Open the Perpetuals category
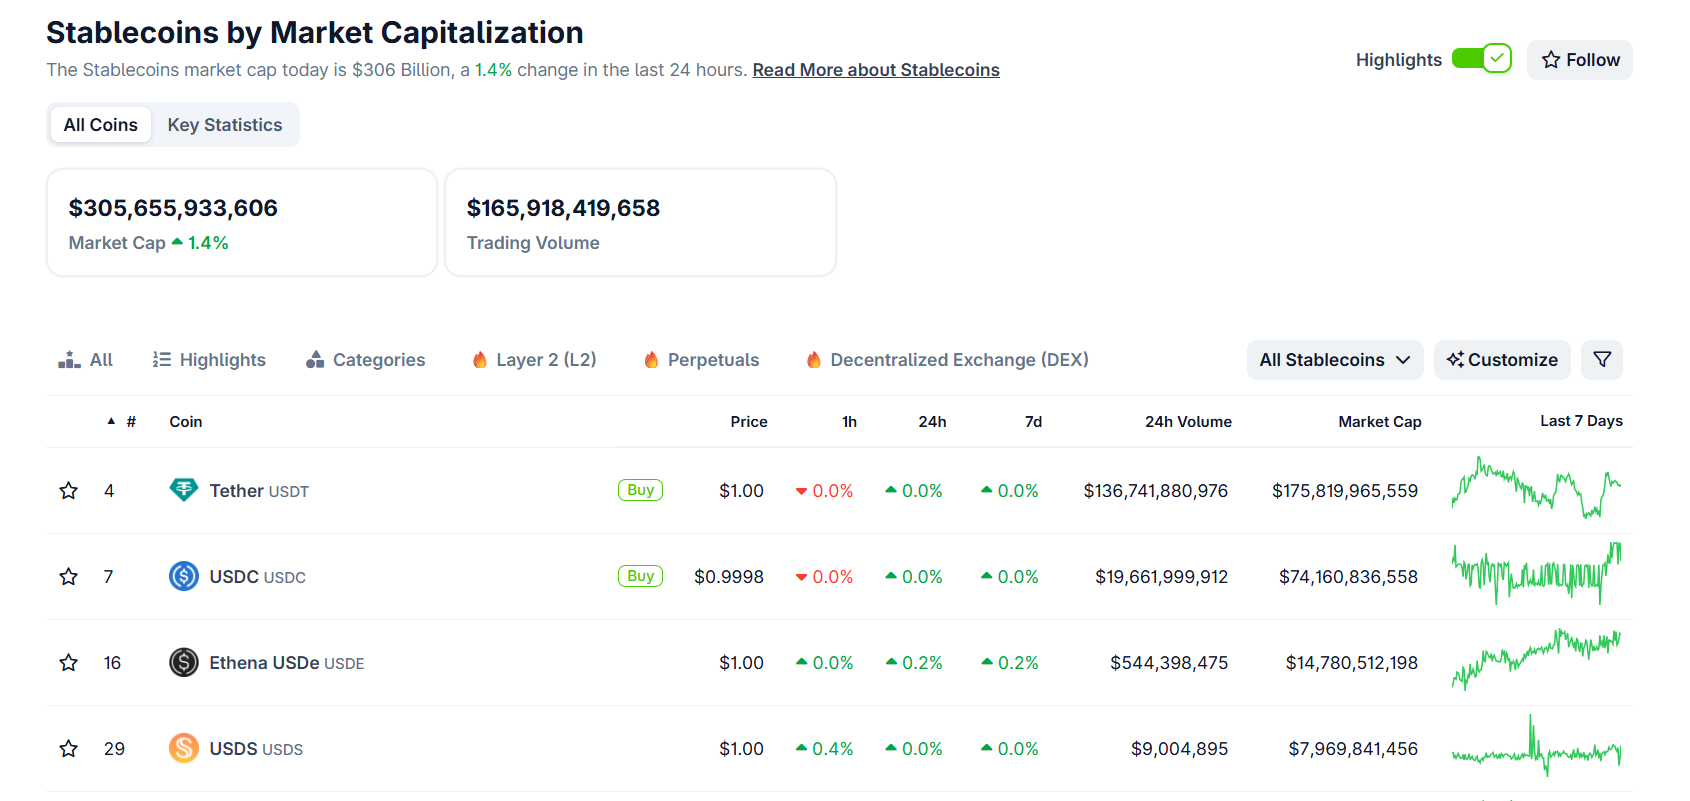 click(x=702, y=360)
